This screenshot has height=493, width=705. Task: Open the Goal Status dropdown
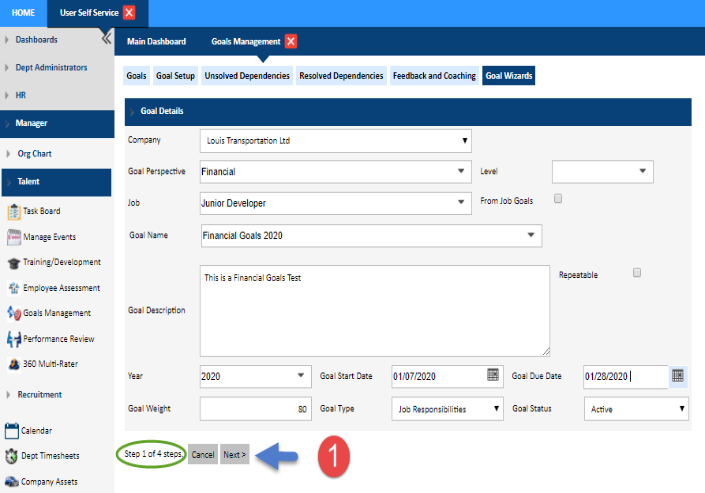[636, 409]
